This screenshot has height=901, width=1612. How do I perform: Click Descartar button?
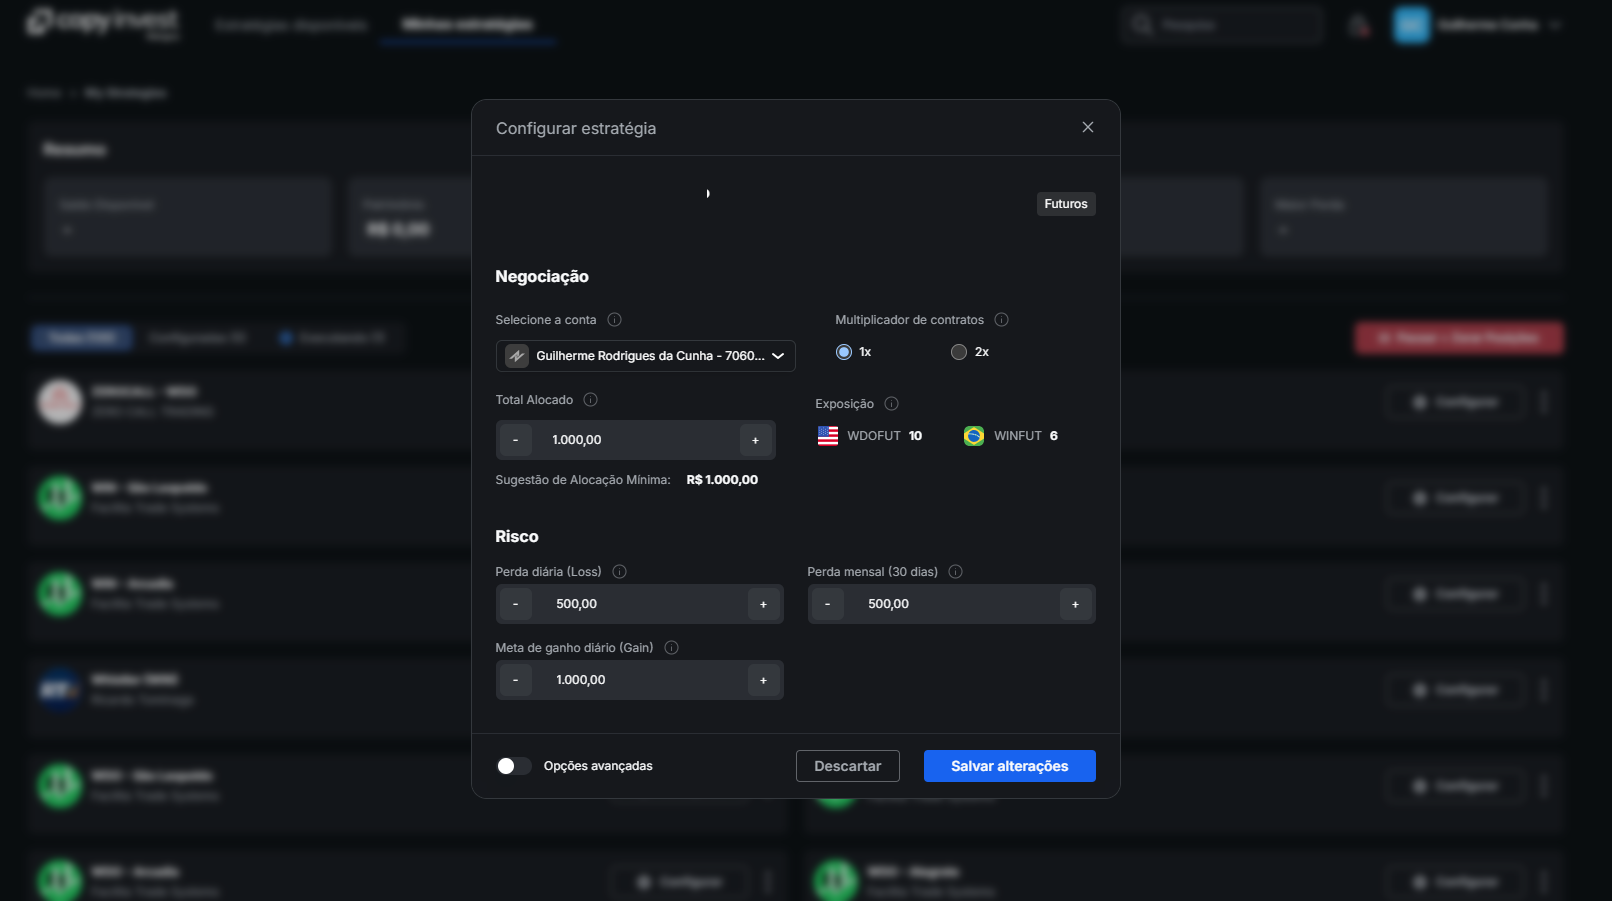tap(848, 766)
